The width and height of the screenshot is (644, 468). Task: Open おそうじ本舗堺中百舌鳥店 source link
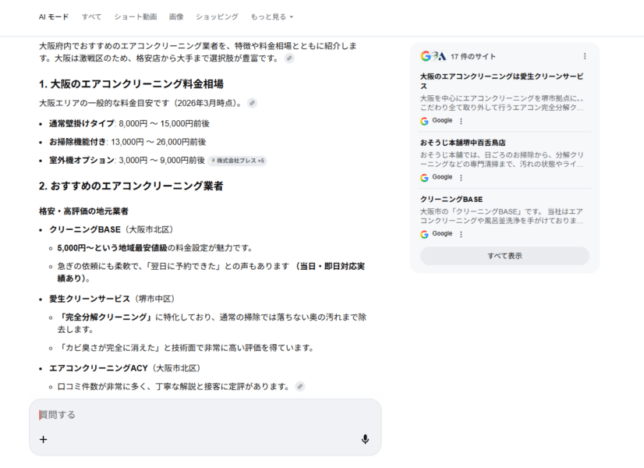462,143
